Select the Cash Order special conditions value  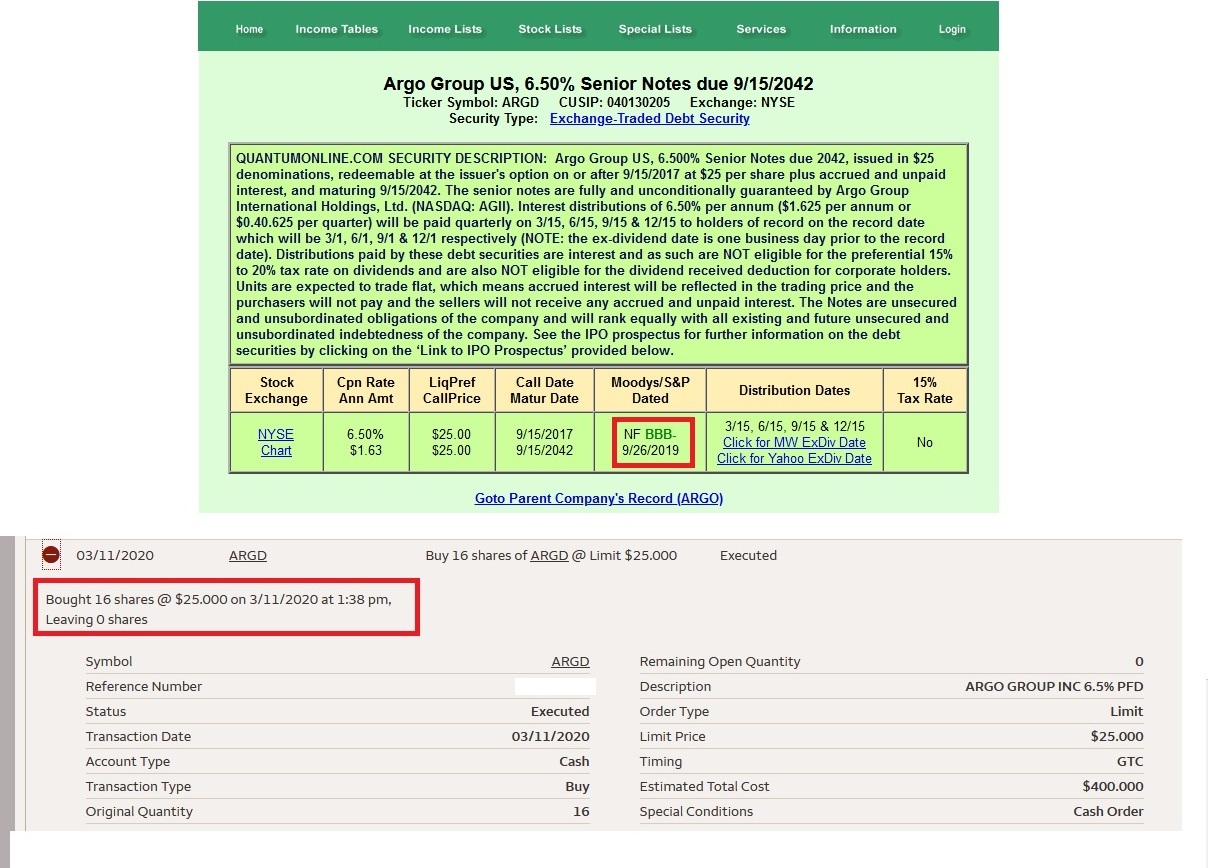pyautogui.click(x=1108, y=811)
